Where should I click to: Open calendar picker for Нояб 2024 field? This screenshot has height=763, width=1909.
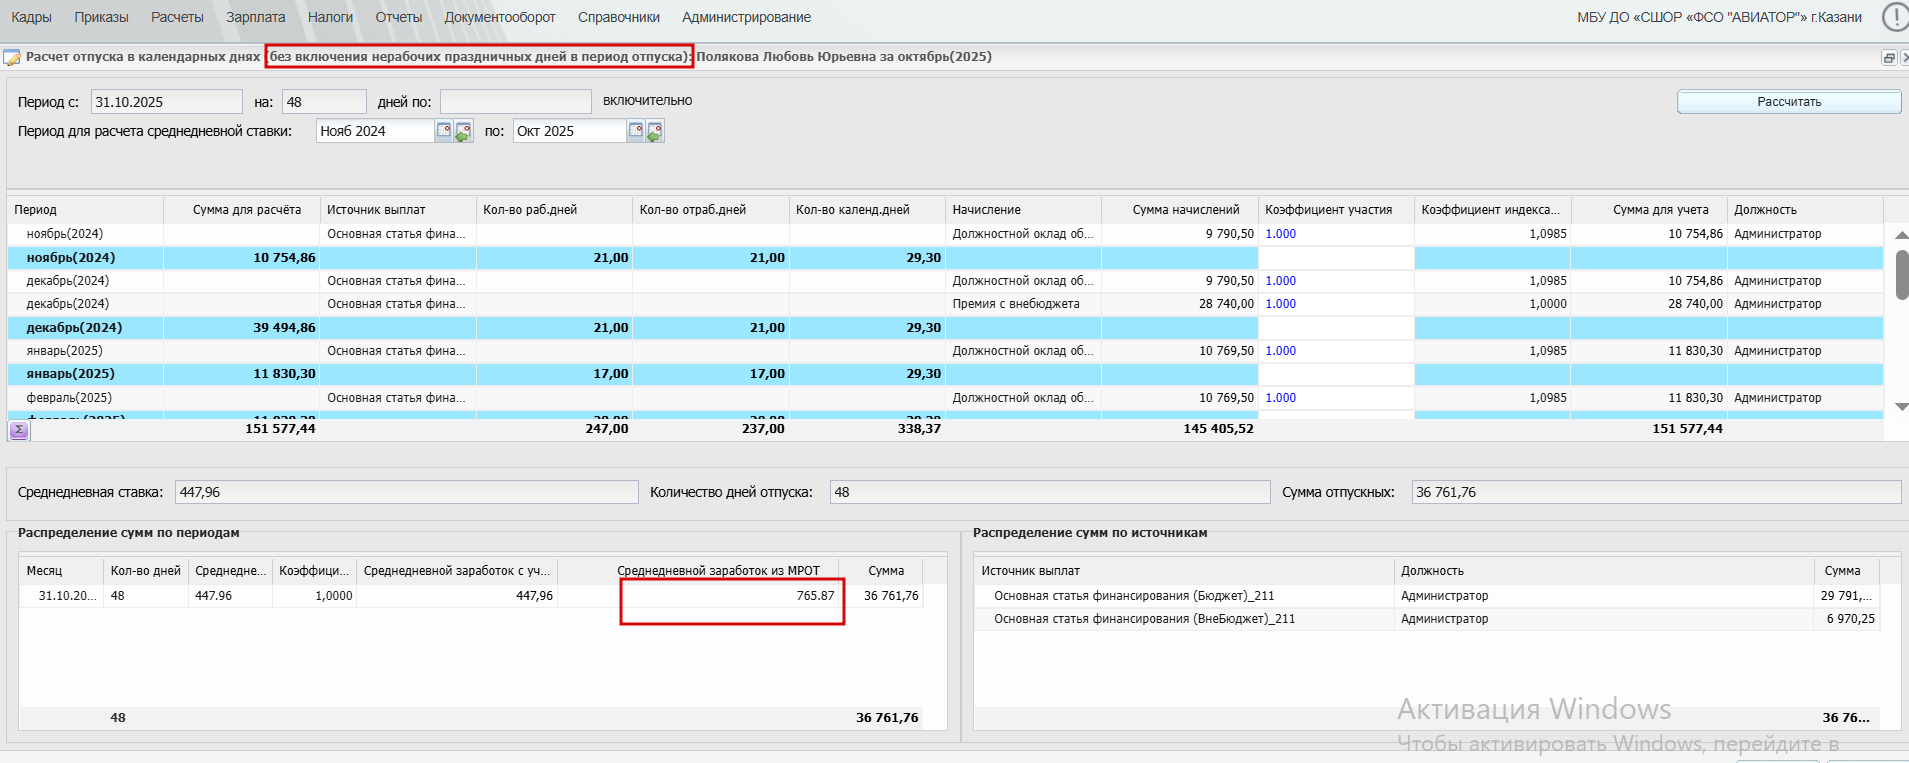(444, 131)
